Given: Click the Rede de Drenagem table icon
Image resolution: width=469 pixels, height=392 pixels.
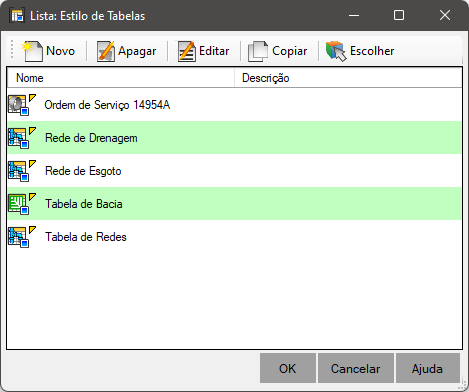Looking at the screenshot, I should [x=22, y=138].
